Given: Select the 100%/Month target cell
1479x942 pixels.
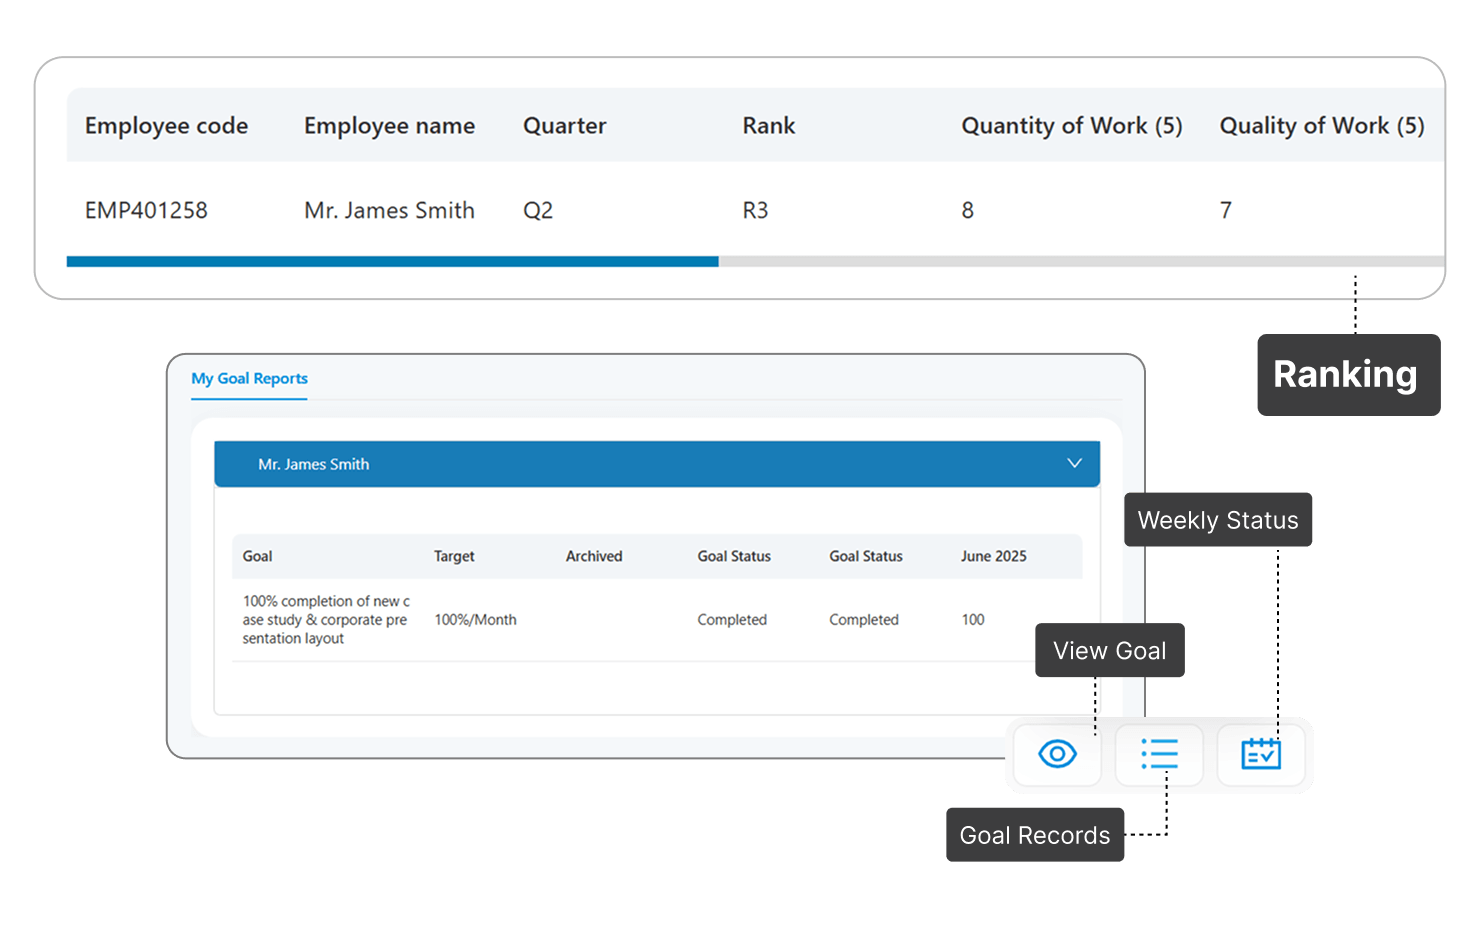Looking at the screenshot, I should (475, 620).
